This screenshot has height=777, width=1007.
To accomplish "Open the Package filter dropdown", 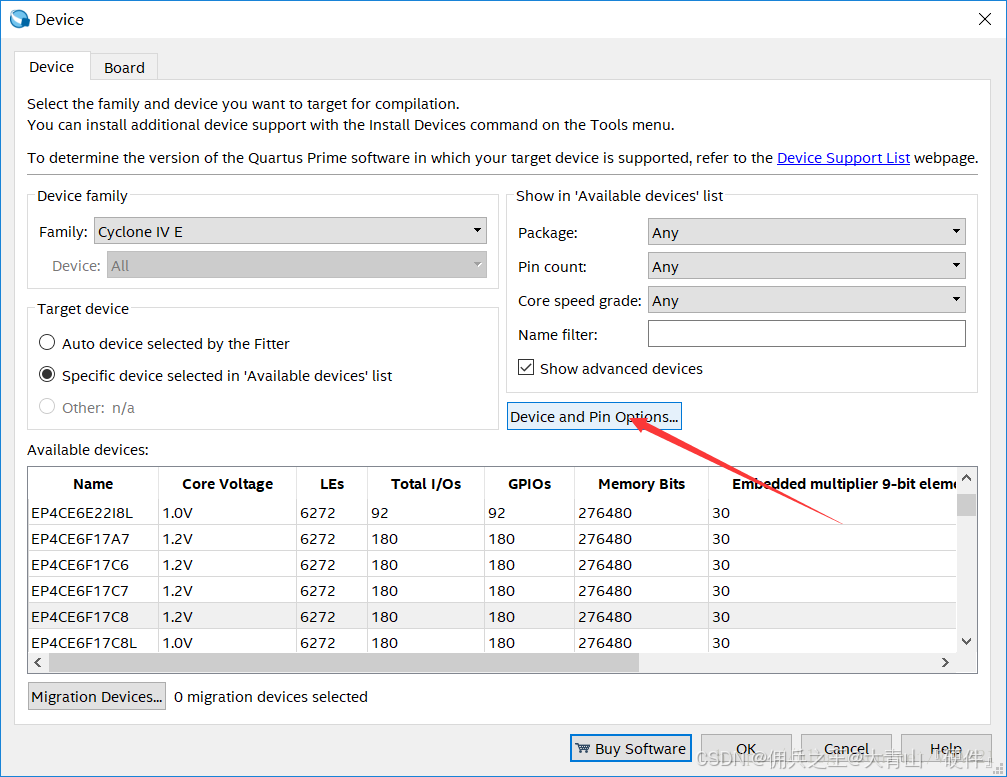I will (x=806, y=232).
